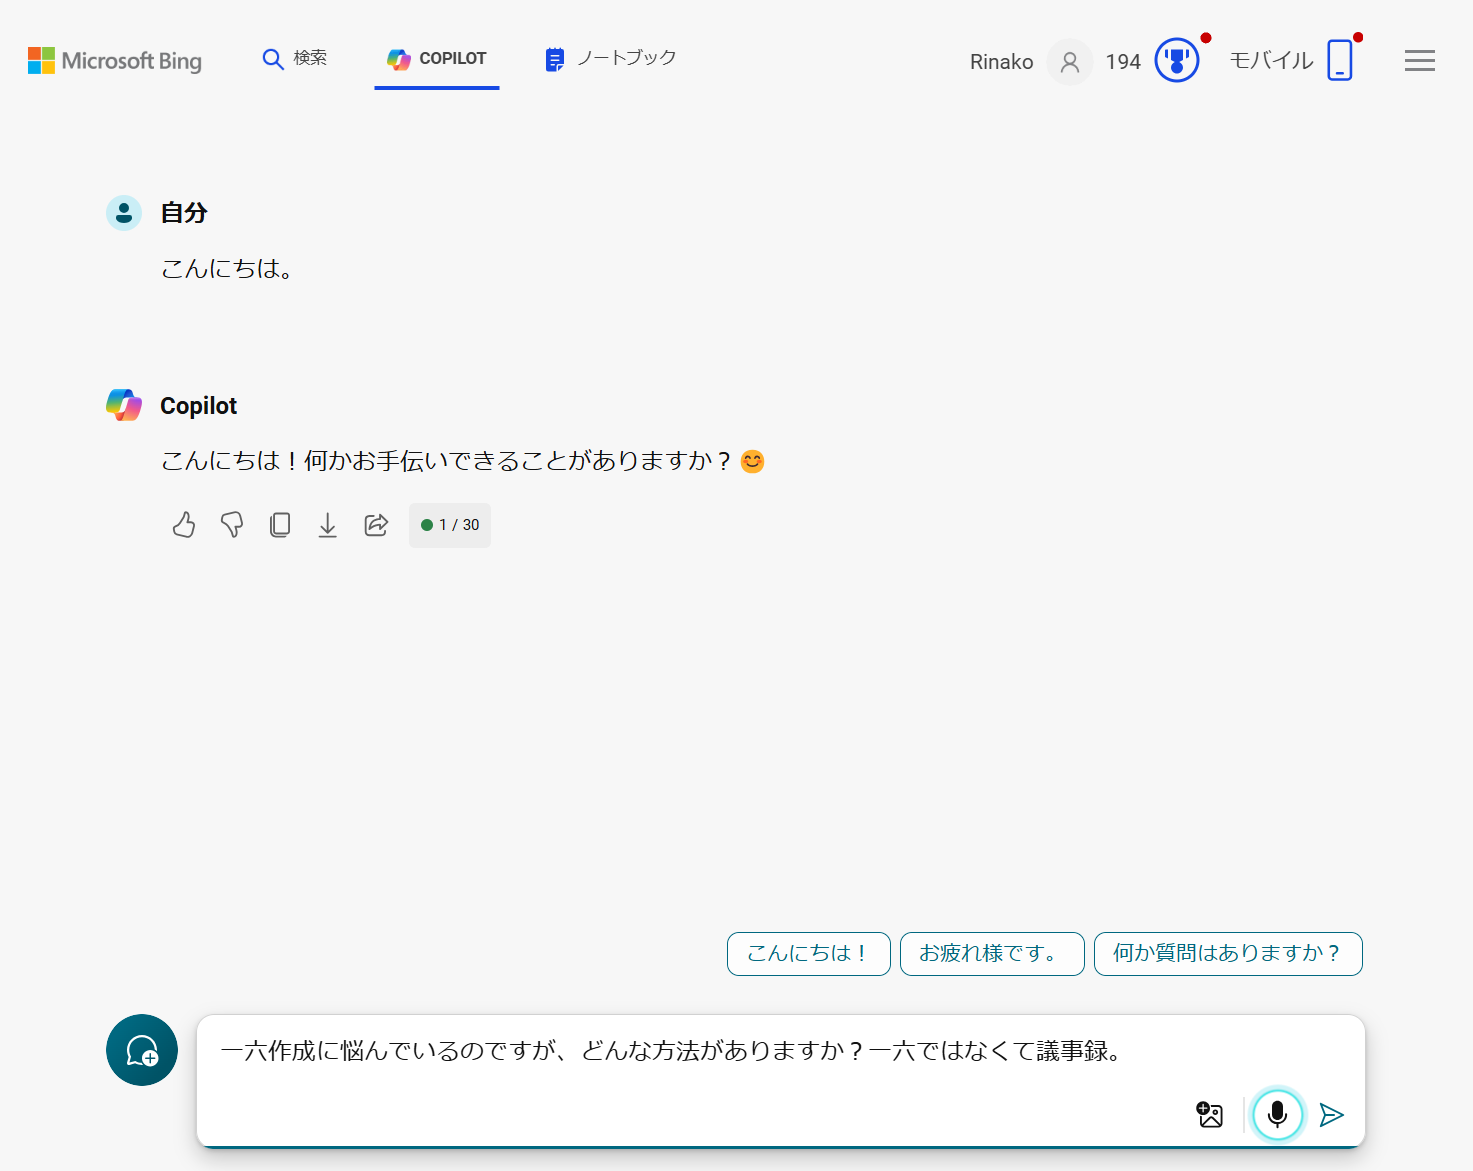Send the こんにちは！ suggested reply
Screen dimensions: 1473x1171
[808, 954]
